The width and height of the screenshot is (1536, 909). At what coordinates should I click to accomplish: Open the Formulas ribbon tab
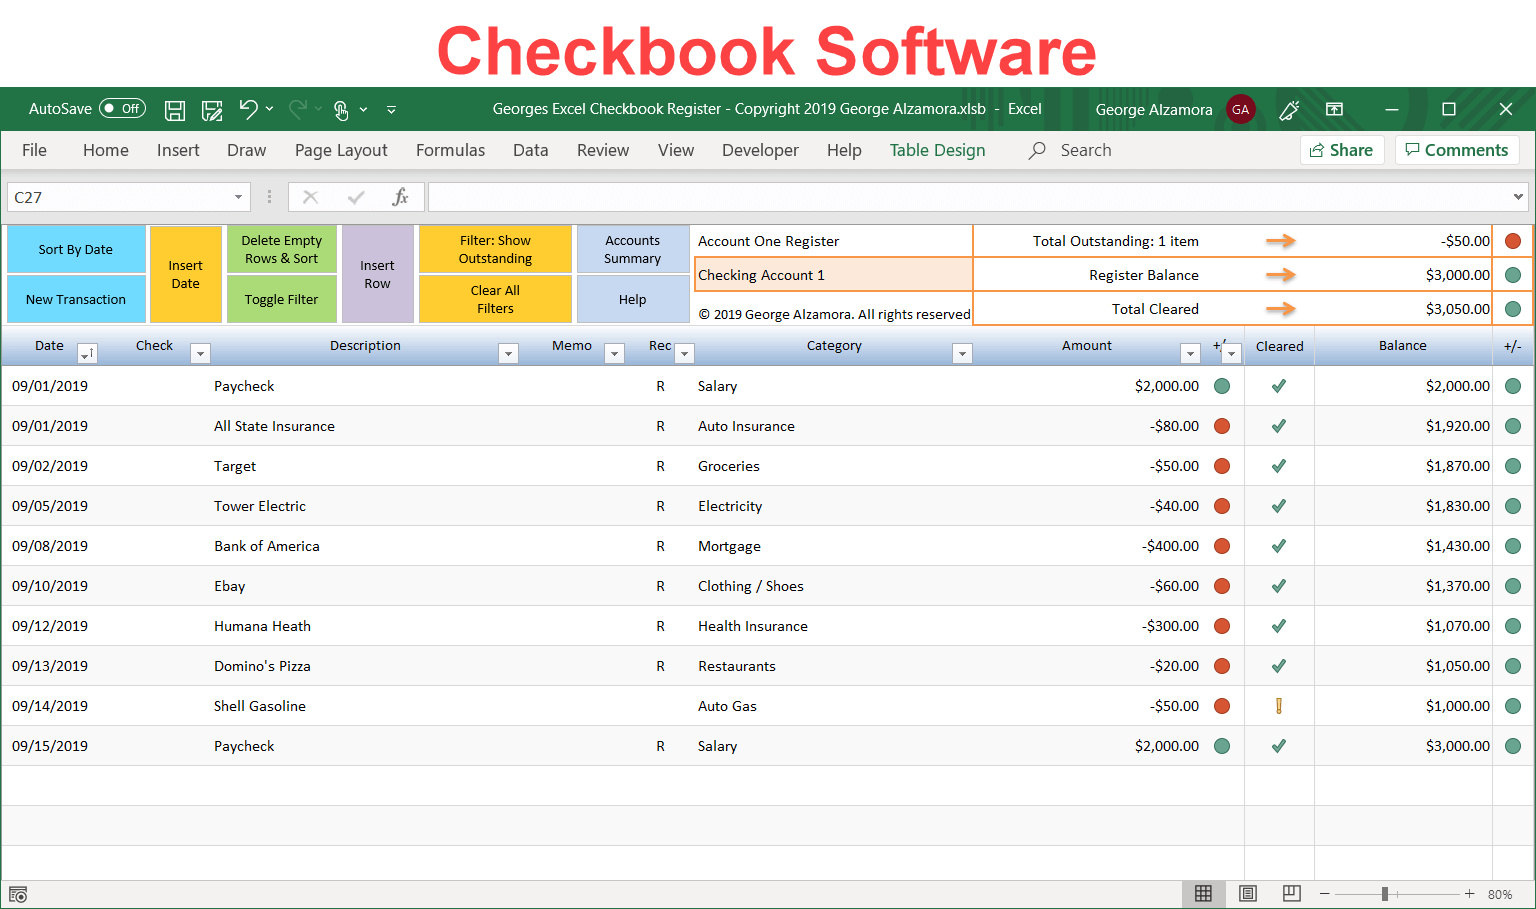click(x=450, y=150)
